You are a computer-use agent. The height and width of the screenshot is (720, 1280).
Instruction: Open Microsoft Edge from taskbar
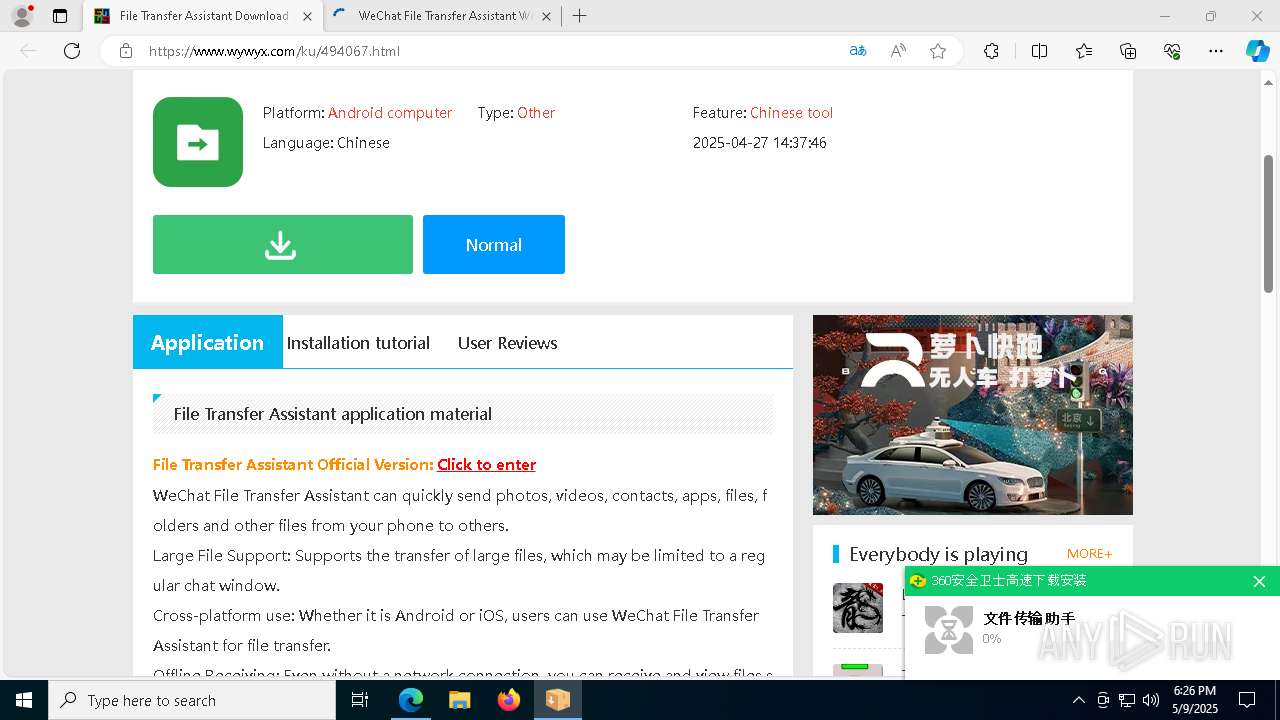pyautogui.click(x=411, y=700)
